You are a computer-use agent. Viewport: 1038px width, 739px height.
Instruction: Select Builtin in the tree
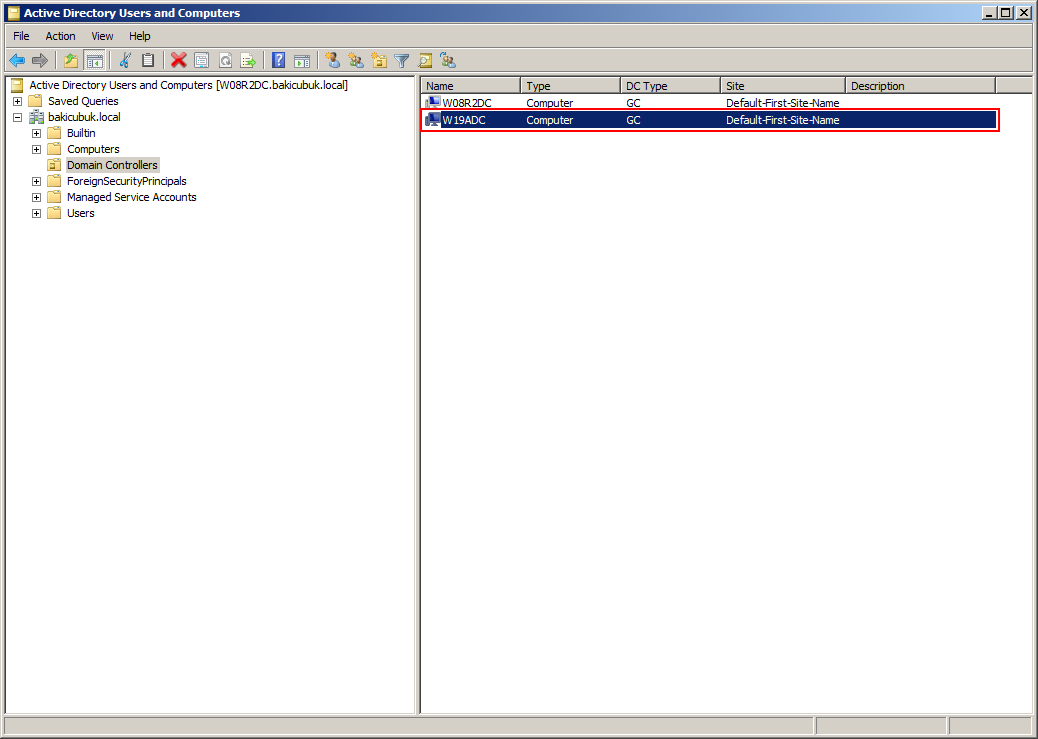coord(81,133)
